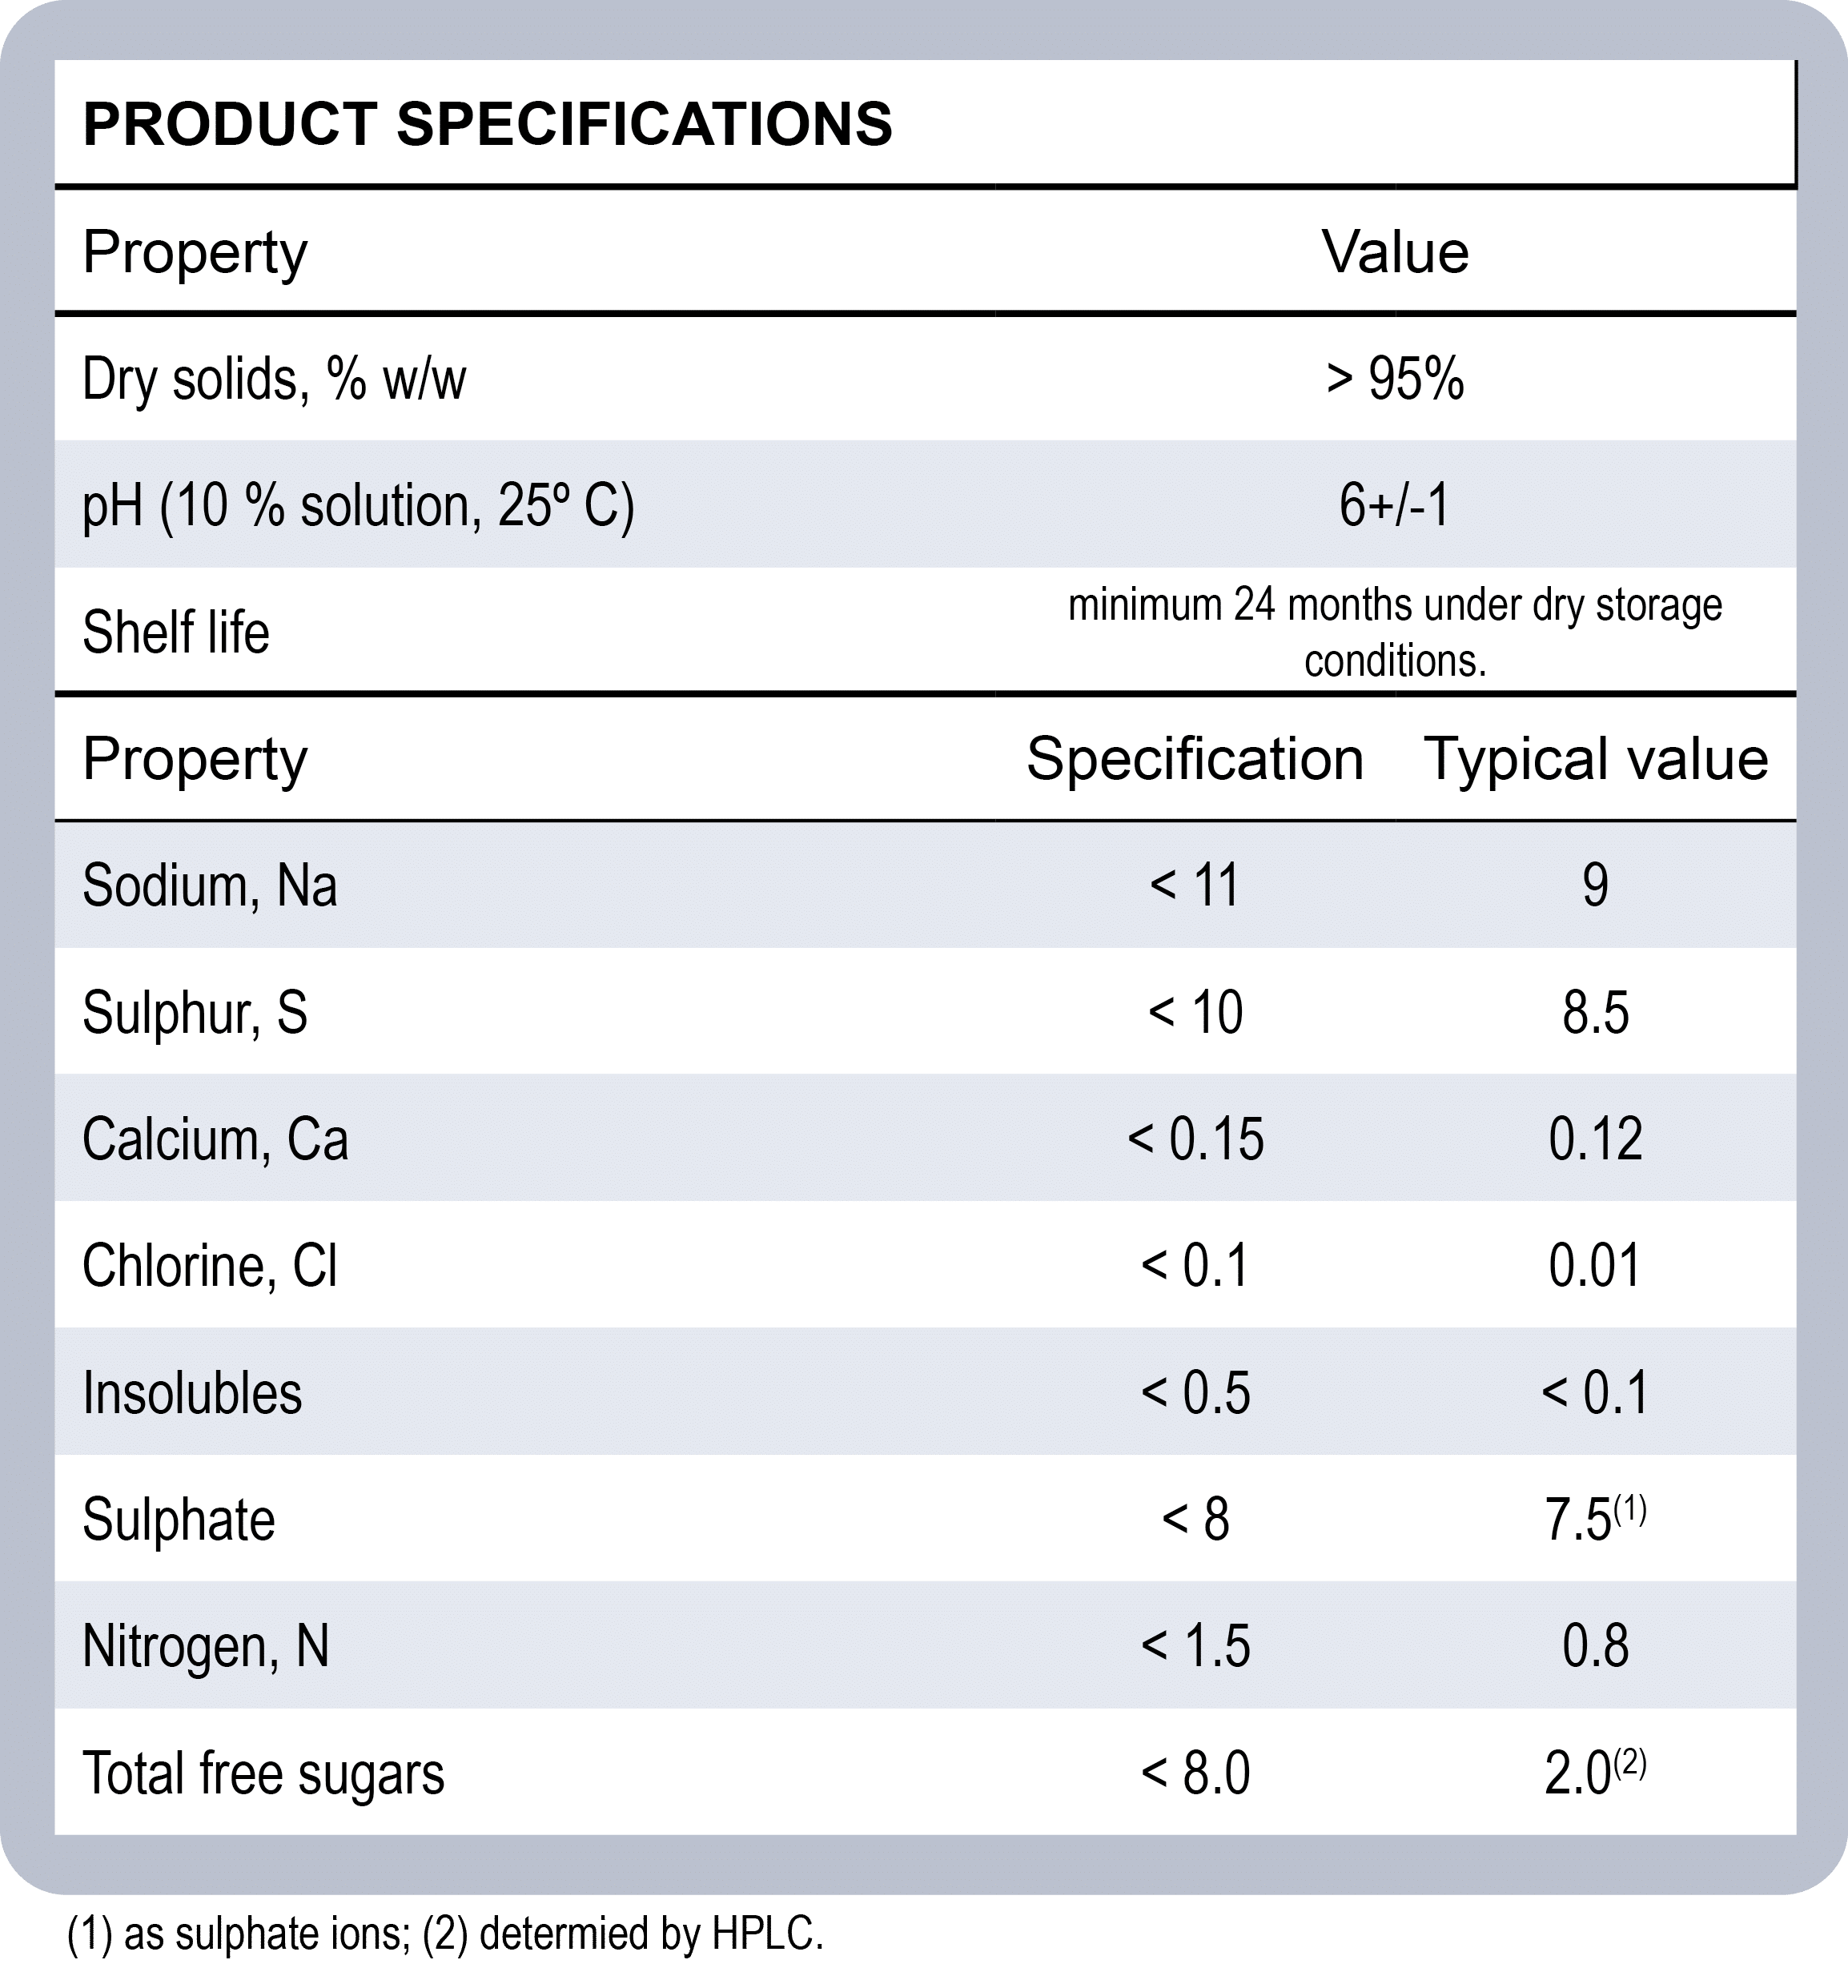Screen dimensions: 1848x1988
Task: Click the Sodium, Na row label
Action: [210, 886]
